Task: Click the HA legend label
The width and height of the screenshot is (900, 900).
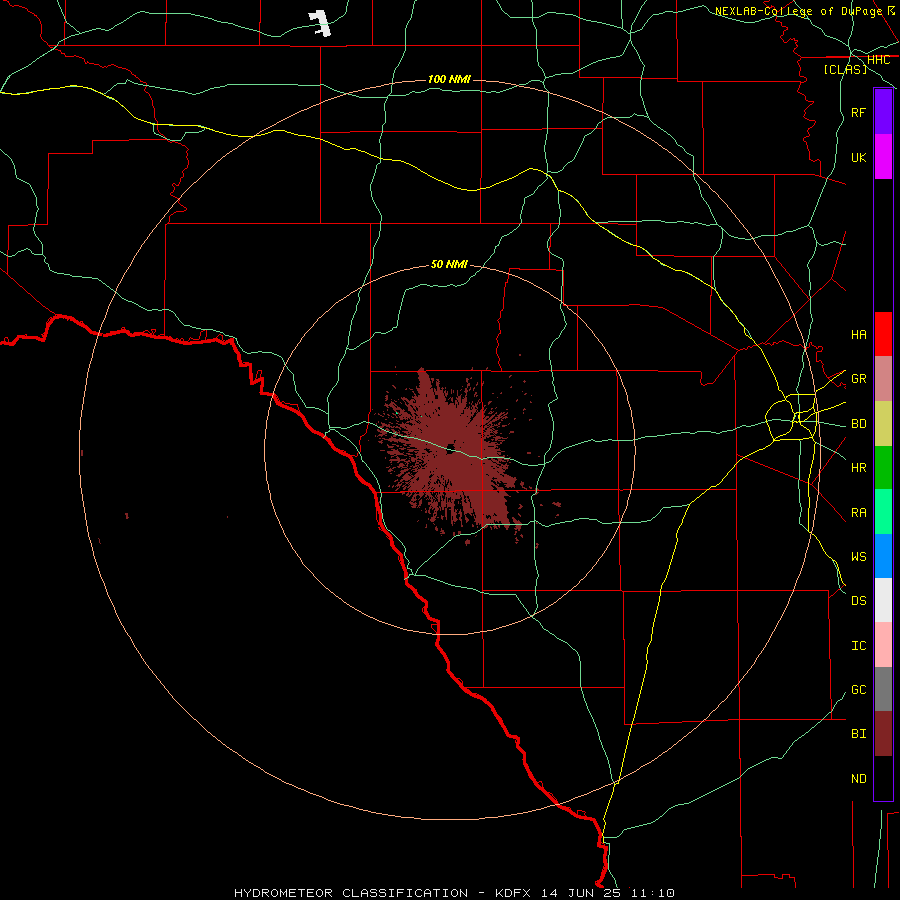Action: tap(858, 335)
